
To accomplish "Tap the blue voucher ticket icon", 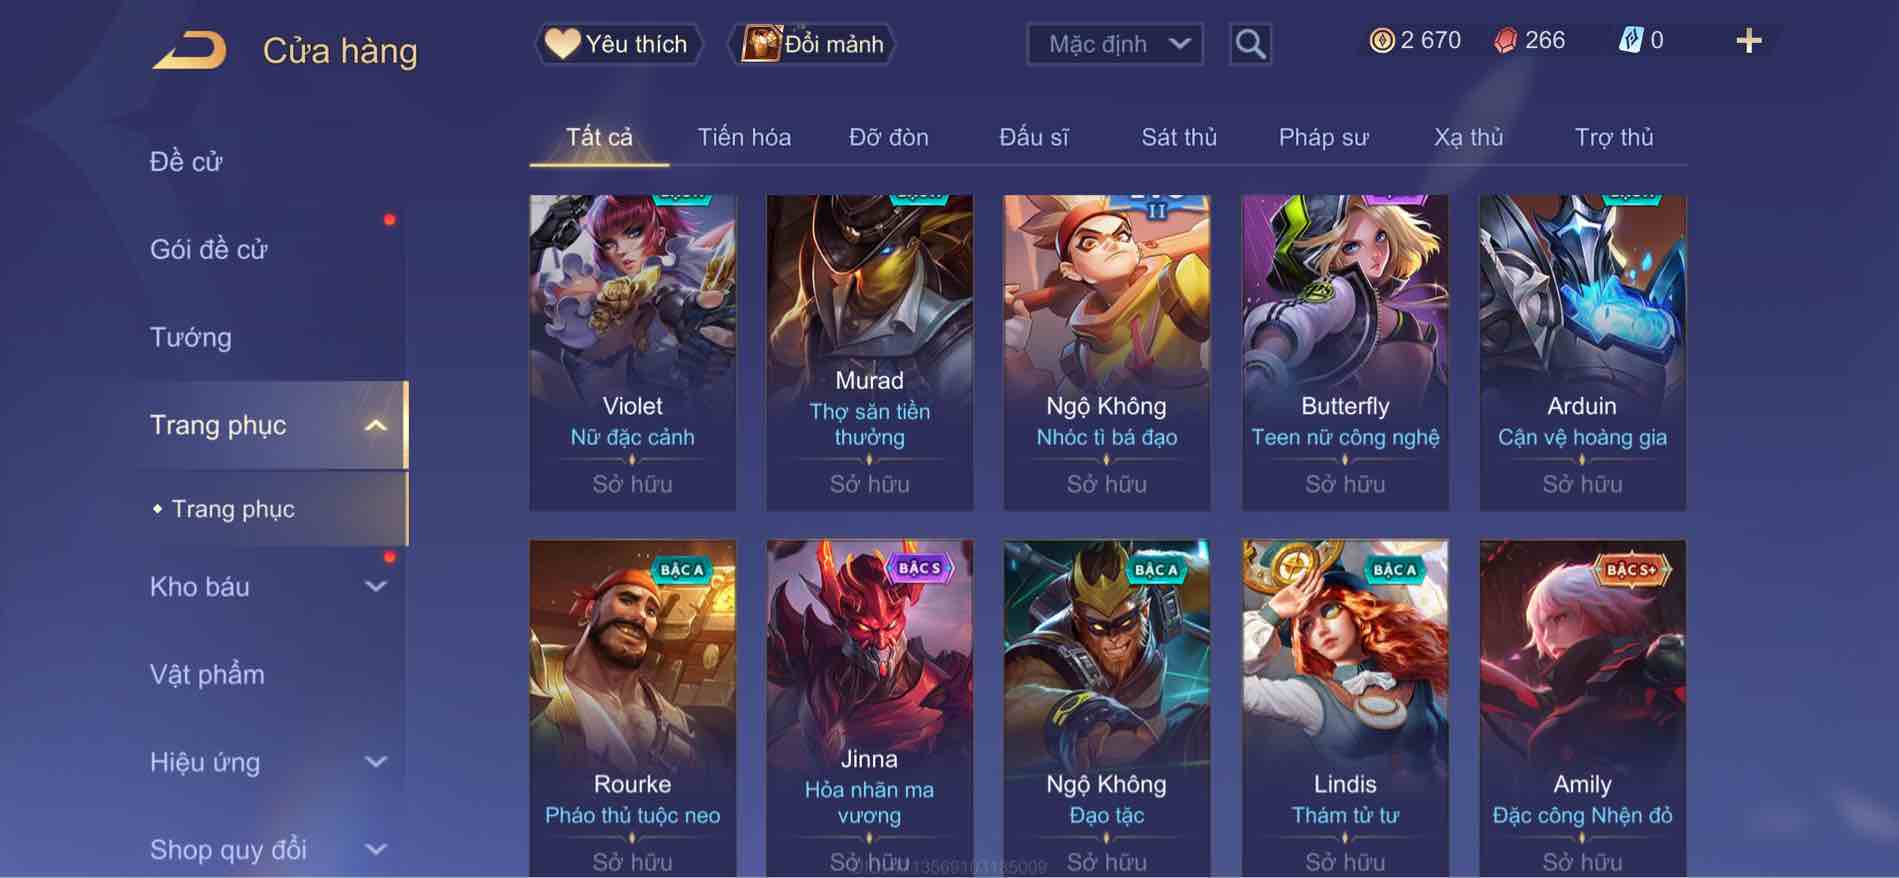I will 1630,41.
